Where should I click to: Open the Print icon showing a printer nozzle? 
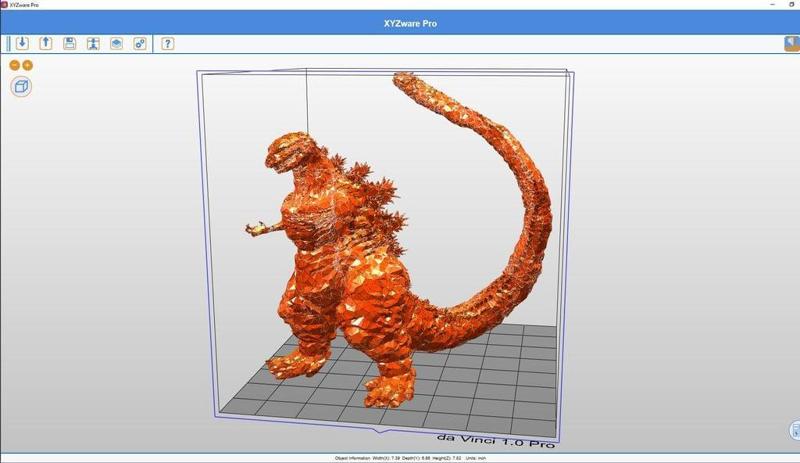click(x=93, y=43)
